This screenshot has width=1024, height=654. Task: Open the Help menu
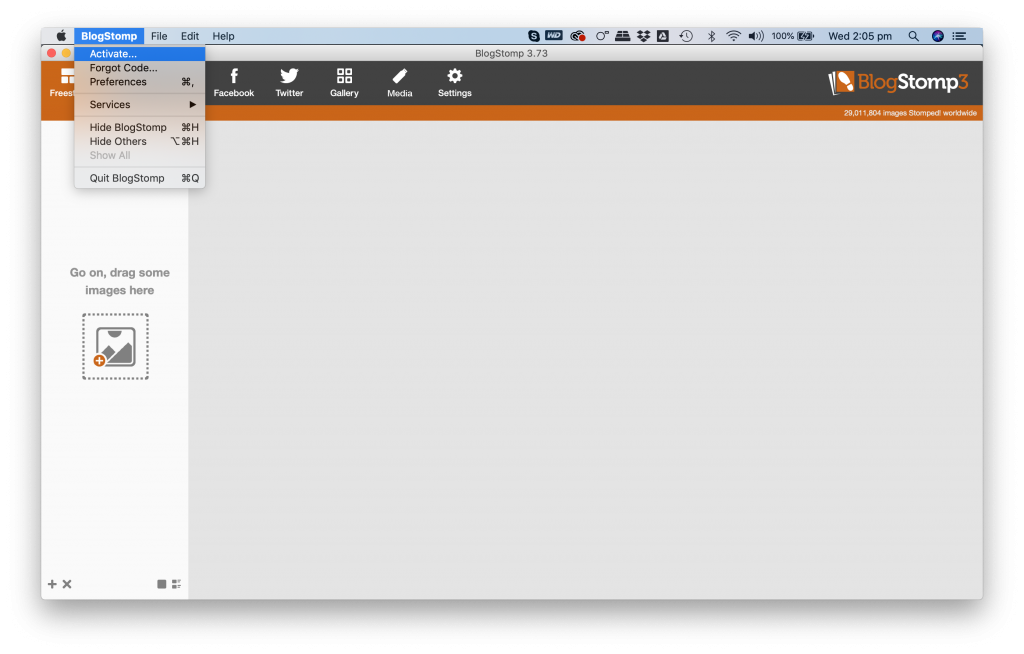[223, 36]
